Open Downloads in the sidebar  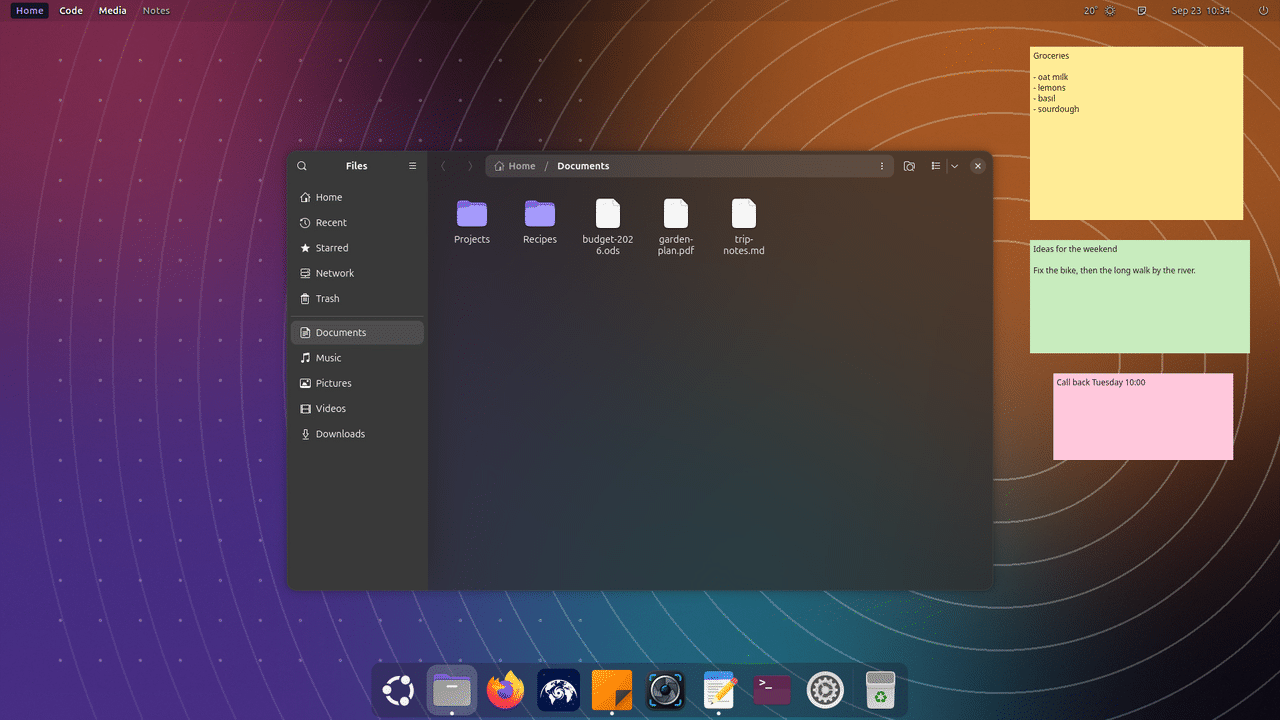[357, 434]
